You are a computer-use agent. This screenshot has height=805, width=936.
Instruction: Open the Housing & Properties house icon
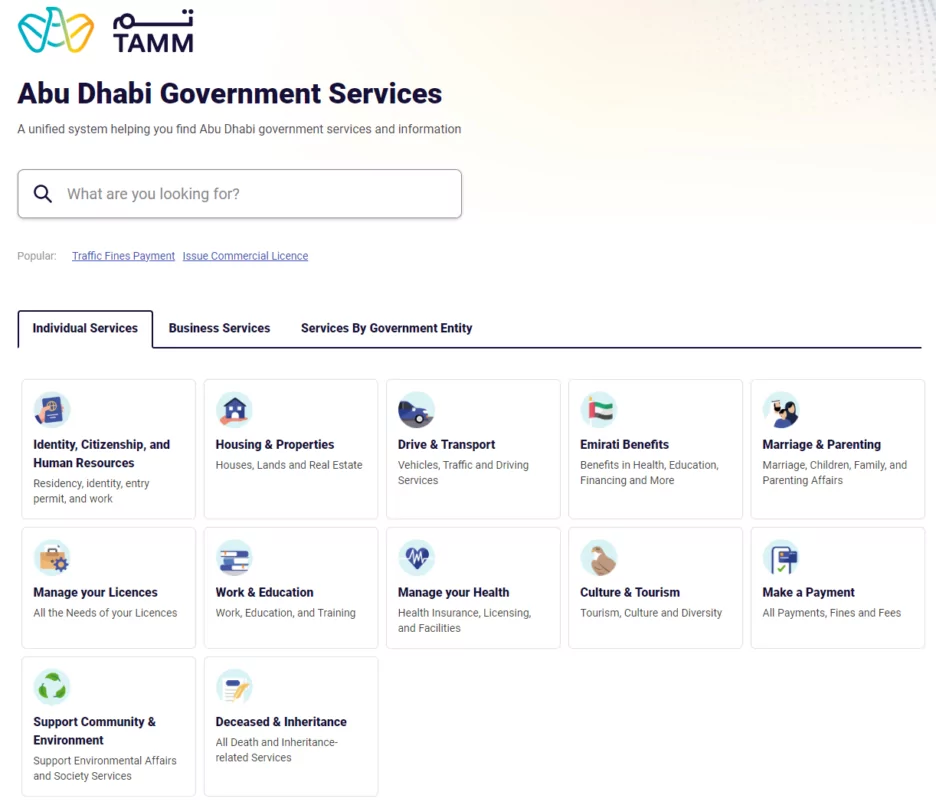click(x=234, y=410)
